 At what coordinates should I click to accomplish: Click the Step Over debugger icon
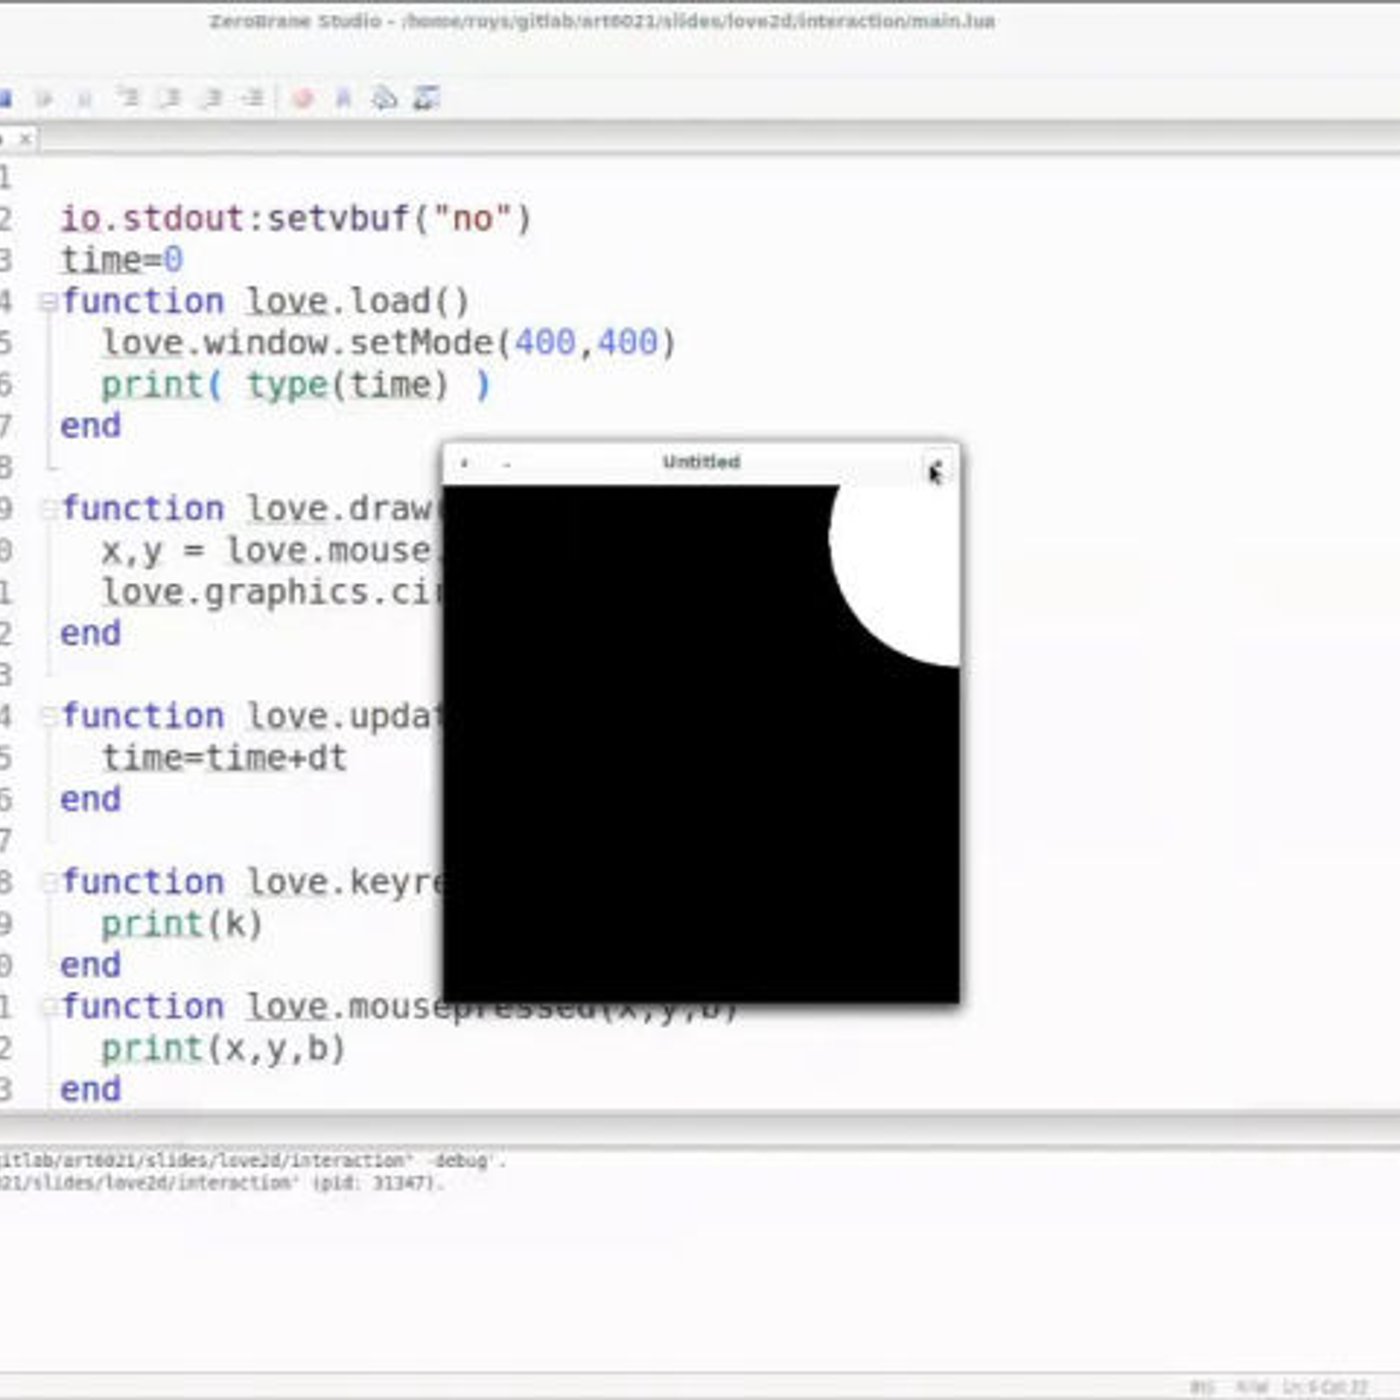pyautogui.click(x=170, y=97)
